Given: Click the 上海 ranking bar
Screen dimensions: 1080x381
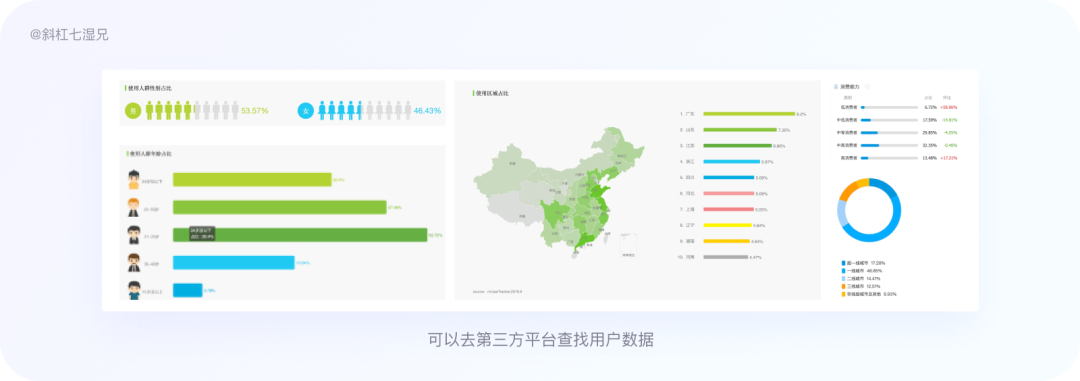Looking at the screenshot, I should coord(729,209).
